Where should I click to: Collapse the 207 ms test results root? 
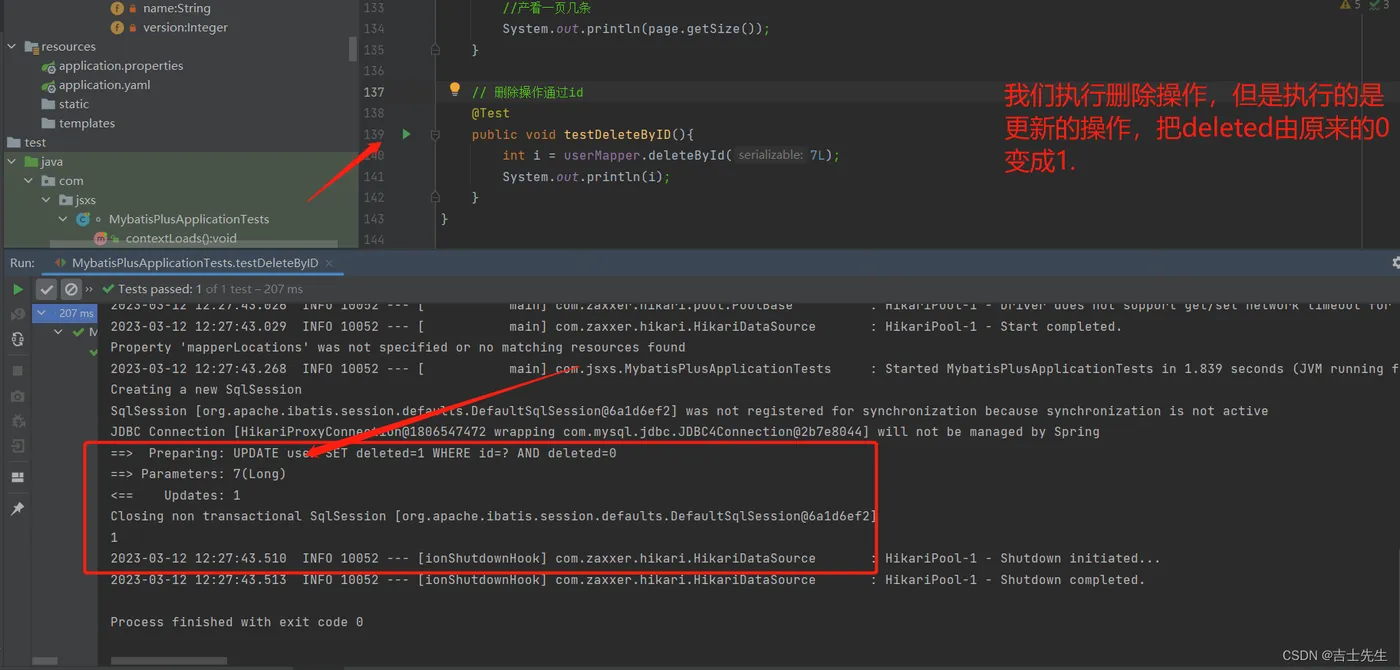pos(43,313)
